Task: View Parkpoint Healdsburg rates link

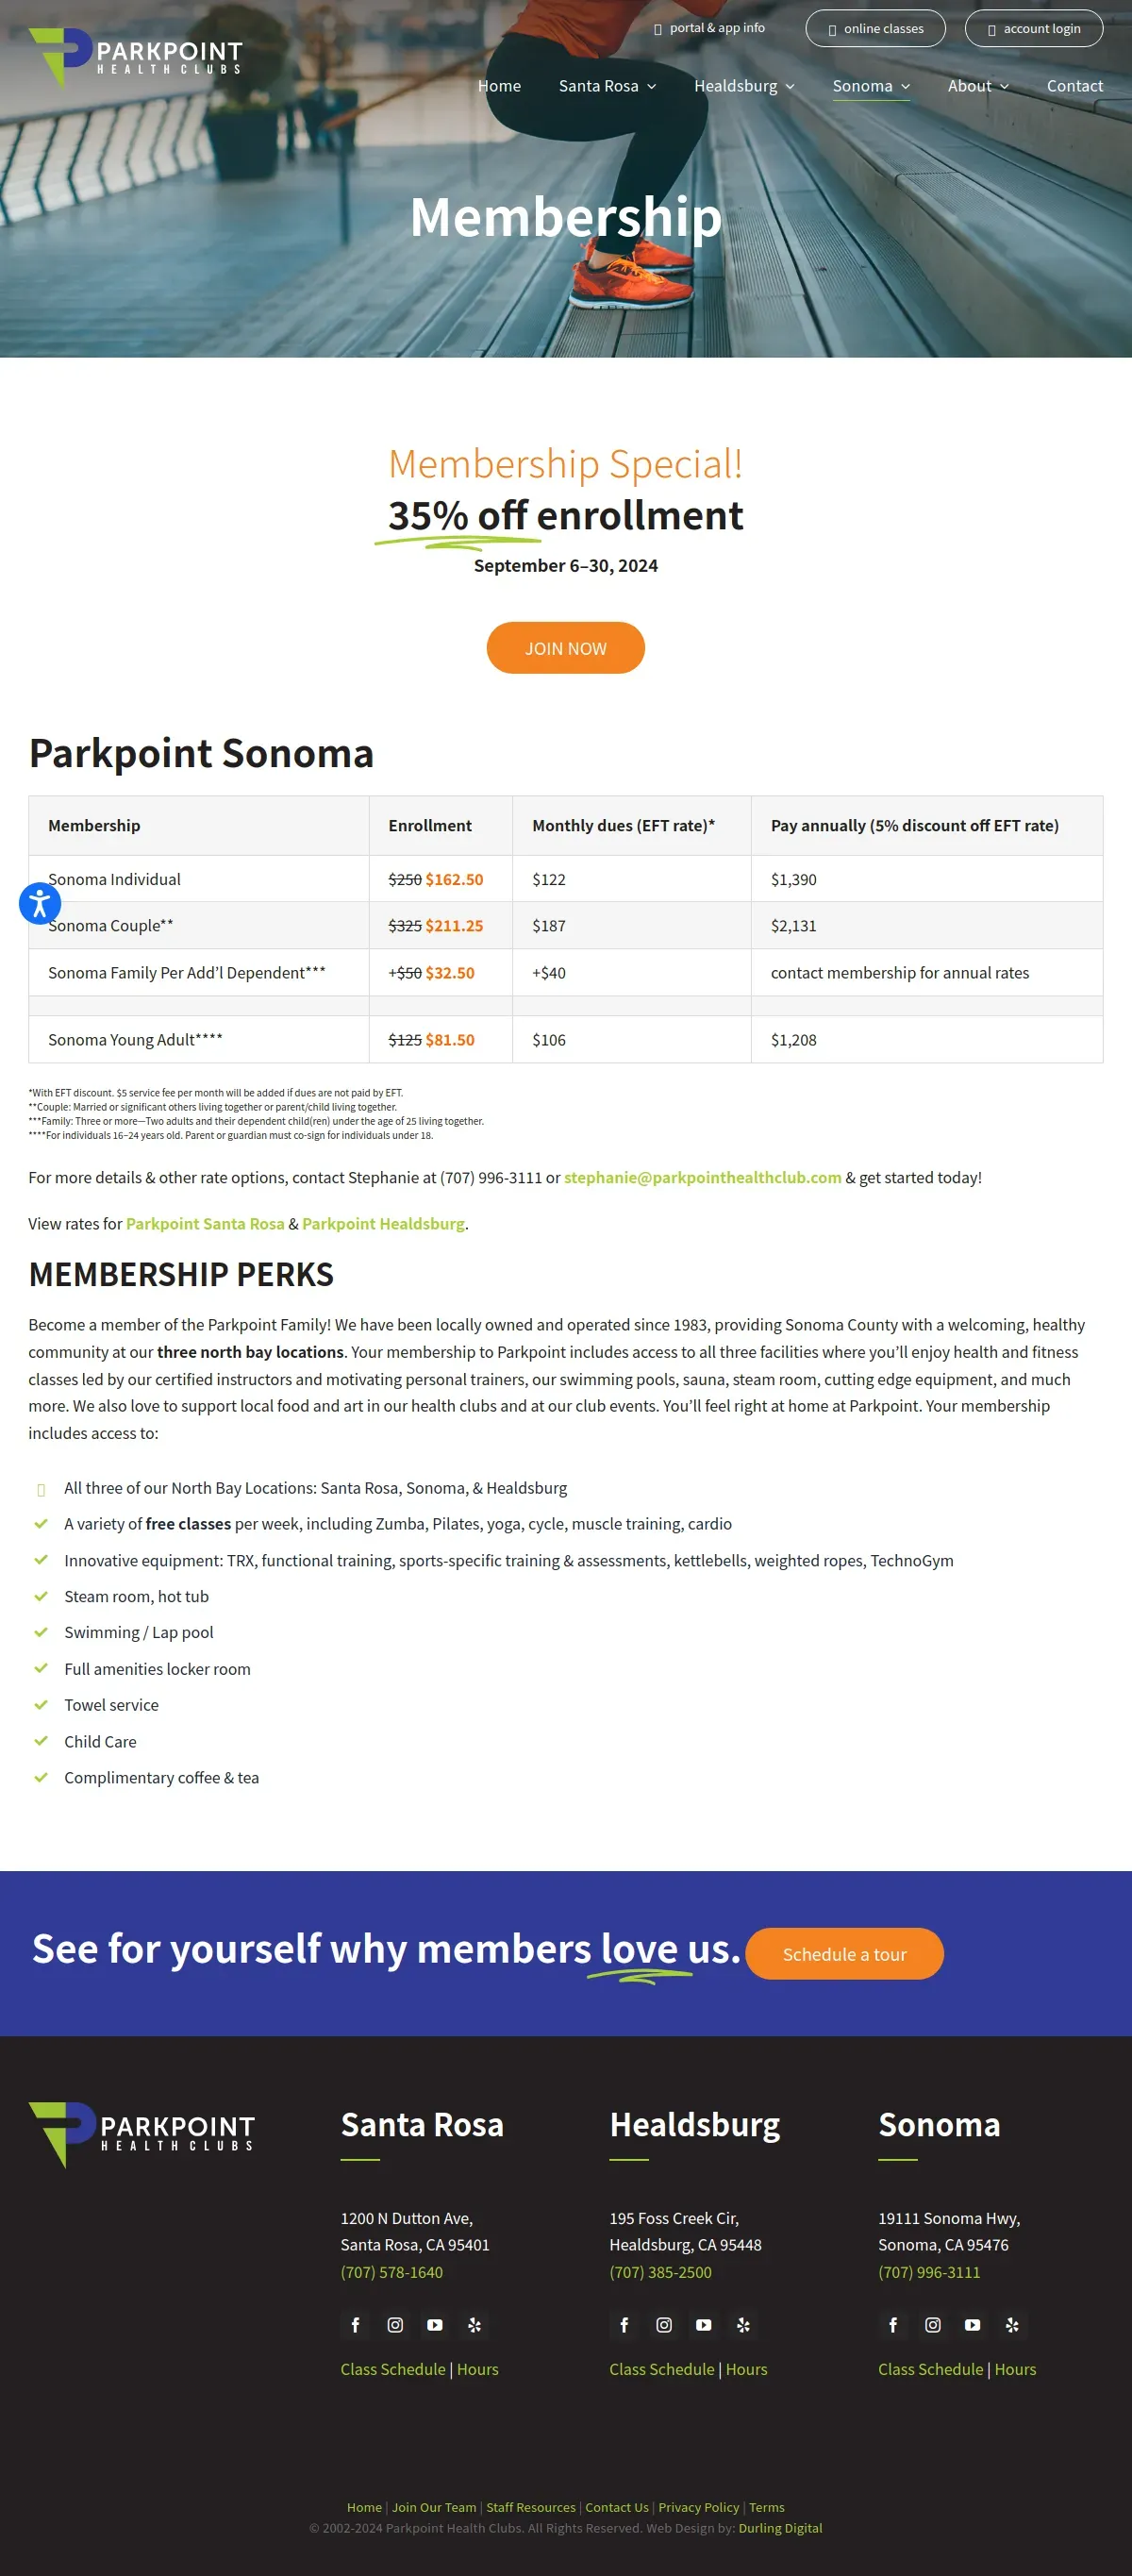Action: (x=383, y=1223)
